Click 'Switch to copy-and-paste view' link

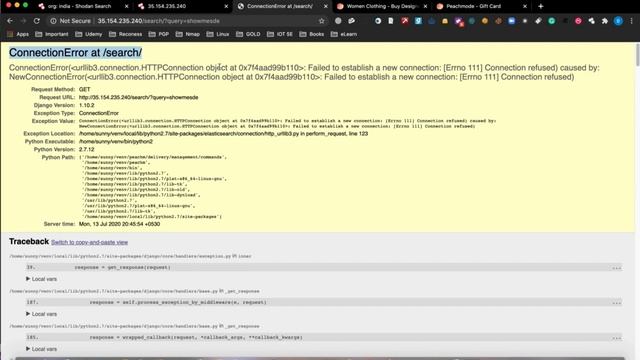pyautogui.click(x=89, y=242)
